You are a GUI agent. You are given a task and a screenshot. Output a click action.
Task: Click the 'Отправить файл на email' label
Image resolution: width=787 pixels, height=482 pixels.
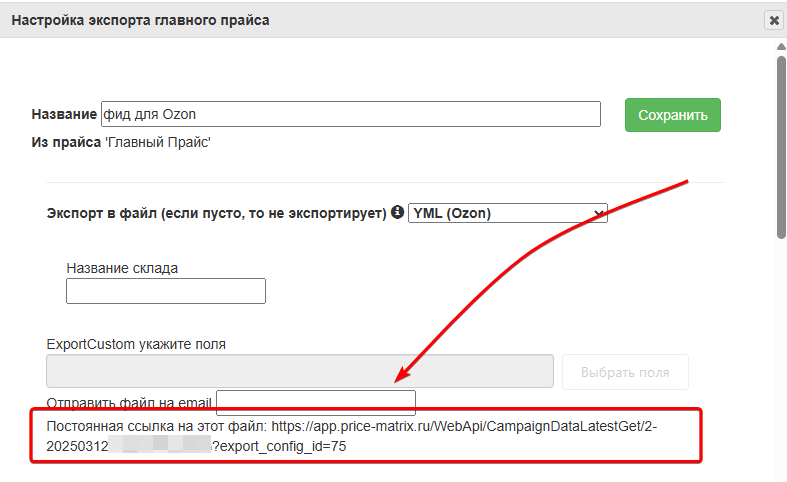click(129, 403)
